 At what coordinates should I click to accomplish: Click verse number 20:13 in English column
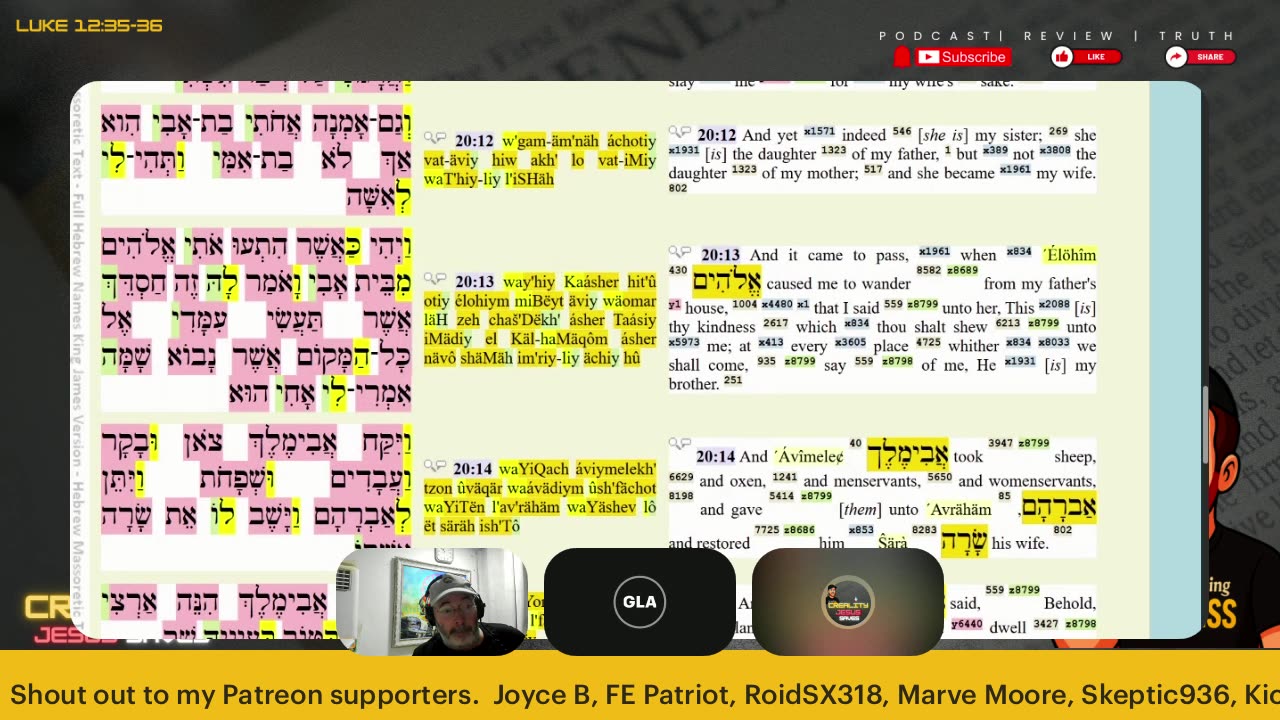click(721, 255)
